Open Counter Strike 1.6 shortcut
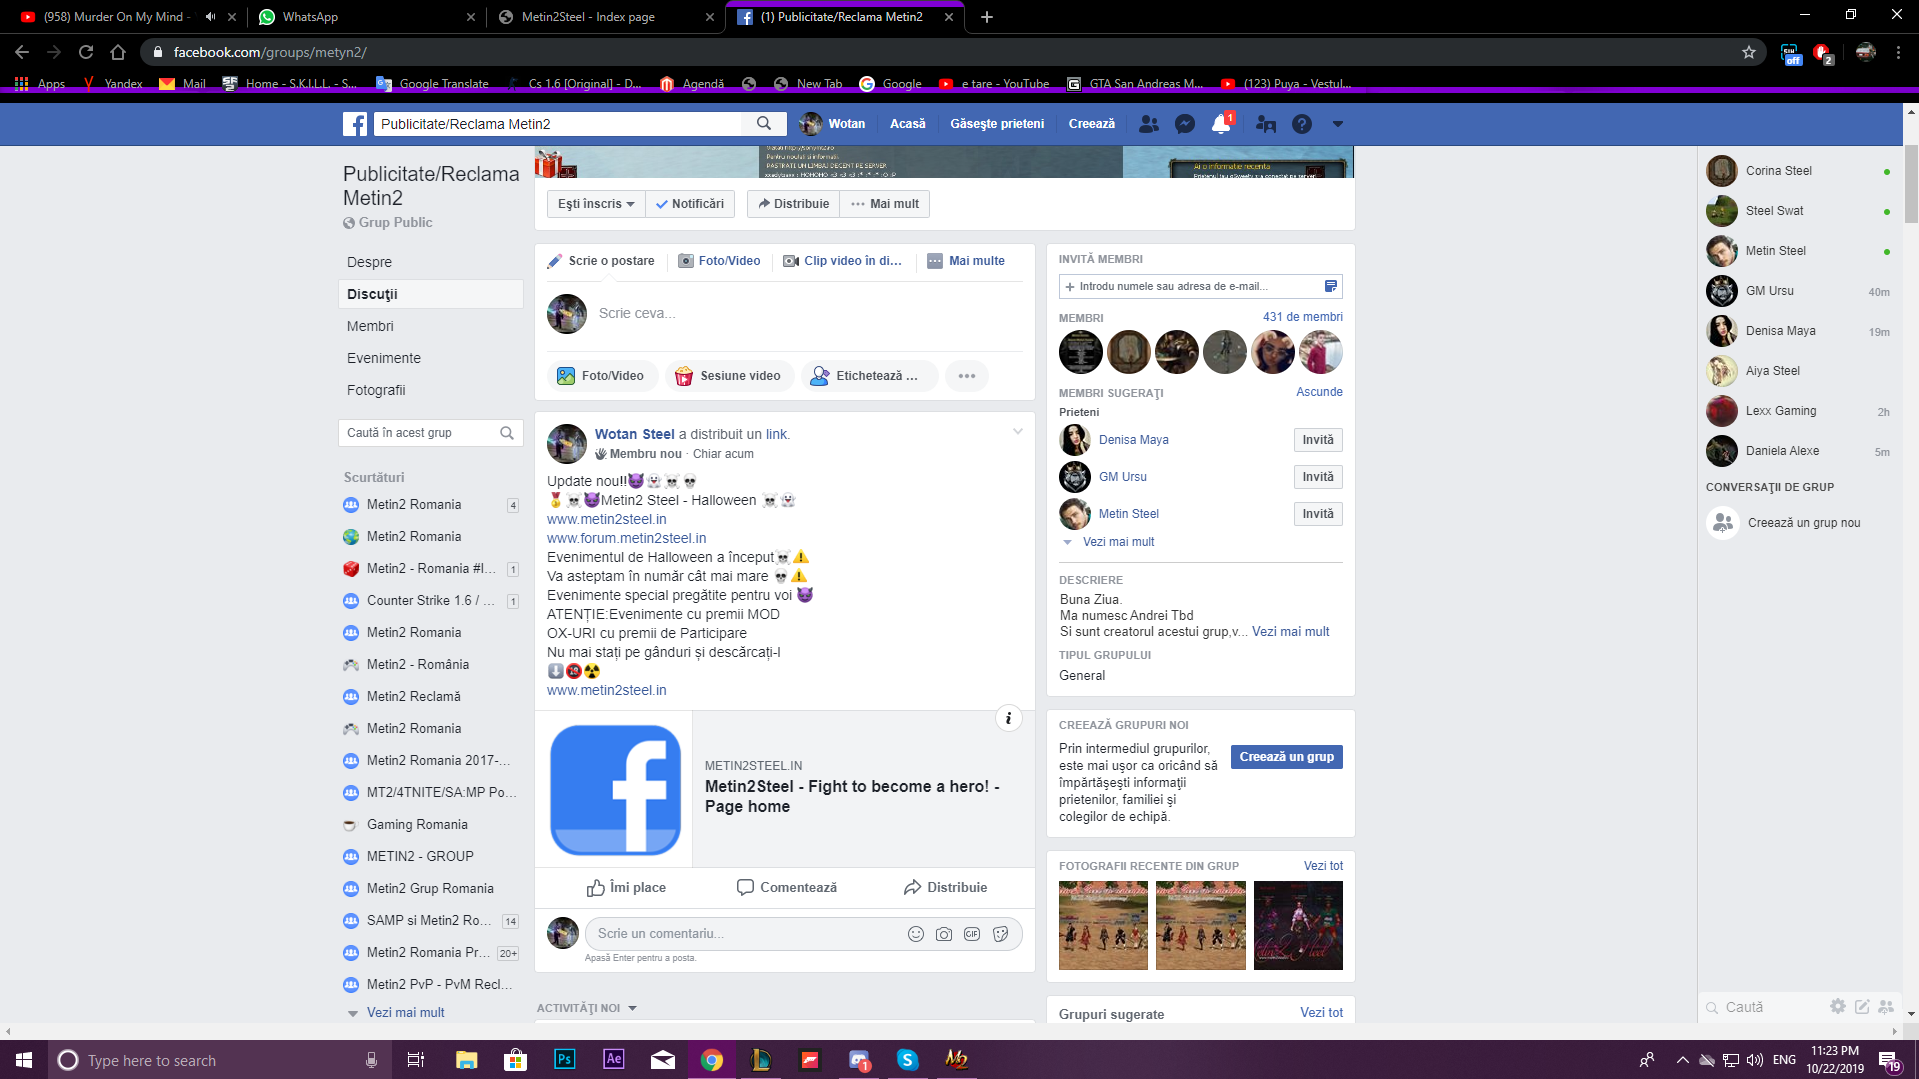This screenshot has height=1079, width=1919. (431, 601)
